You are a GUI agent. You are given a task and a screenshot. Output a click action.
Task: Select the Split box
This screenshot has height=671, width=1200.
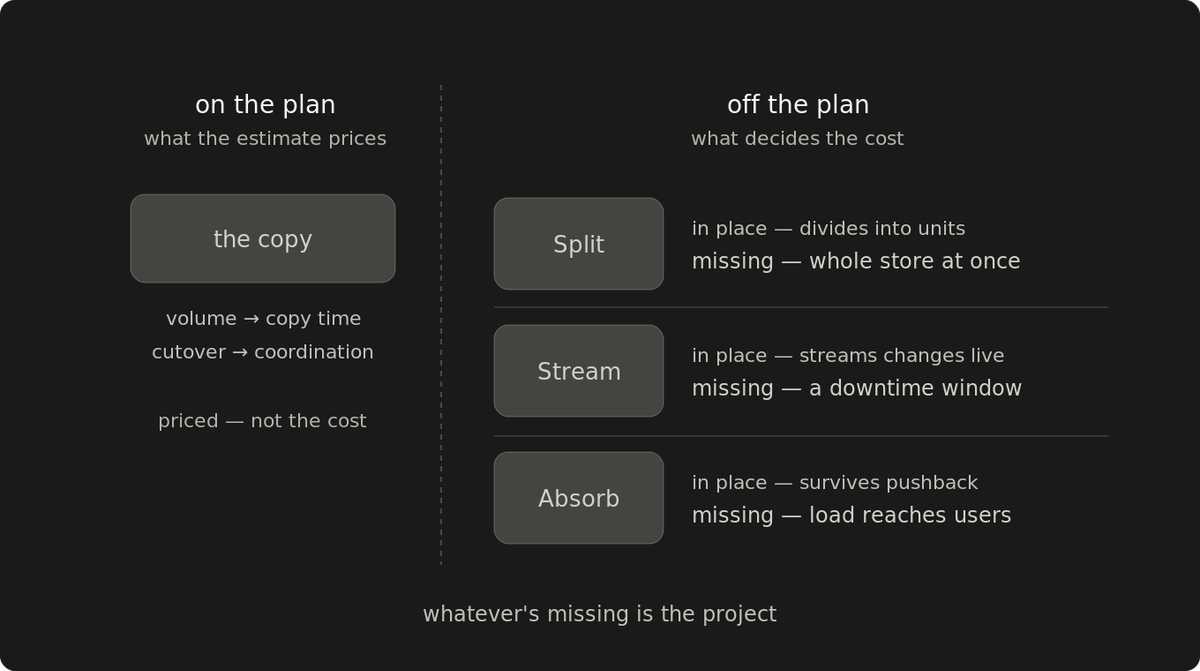click(579, 244)
